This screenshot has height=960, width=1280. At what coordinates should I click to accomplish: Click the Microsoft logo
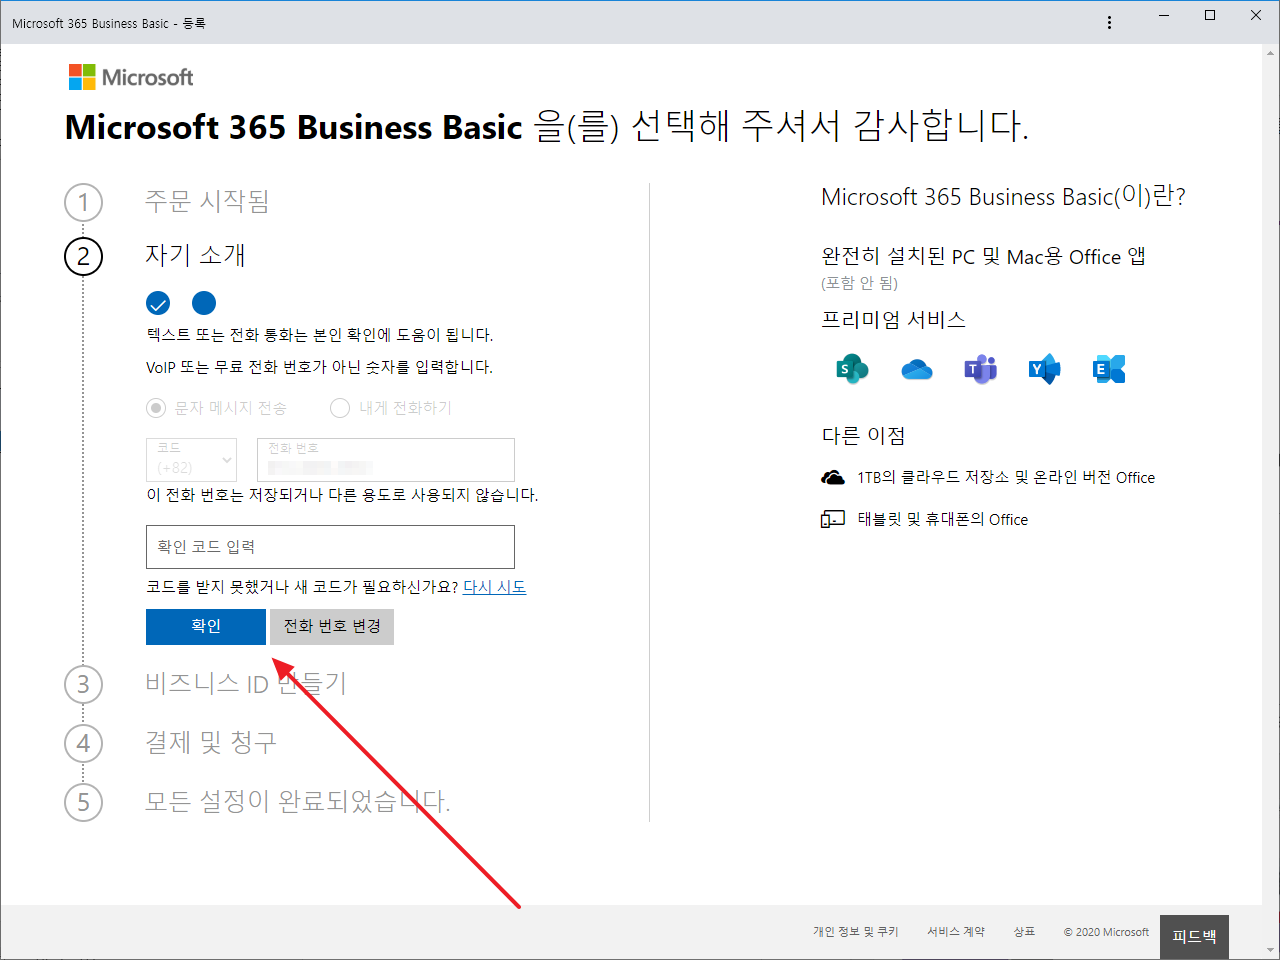click(x=131, y=77)
